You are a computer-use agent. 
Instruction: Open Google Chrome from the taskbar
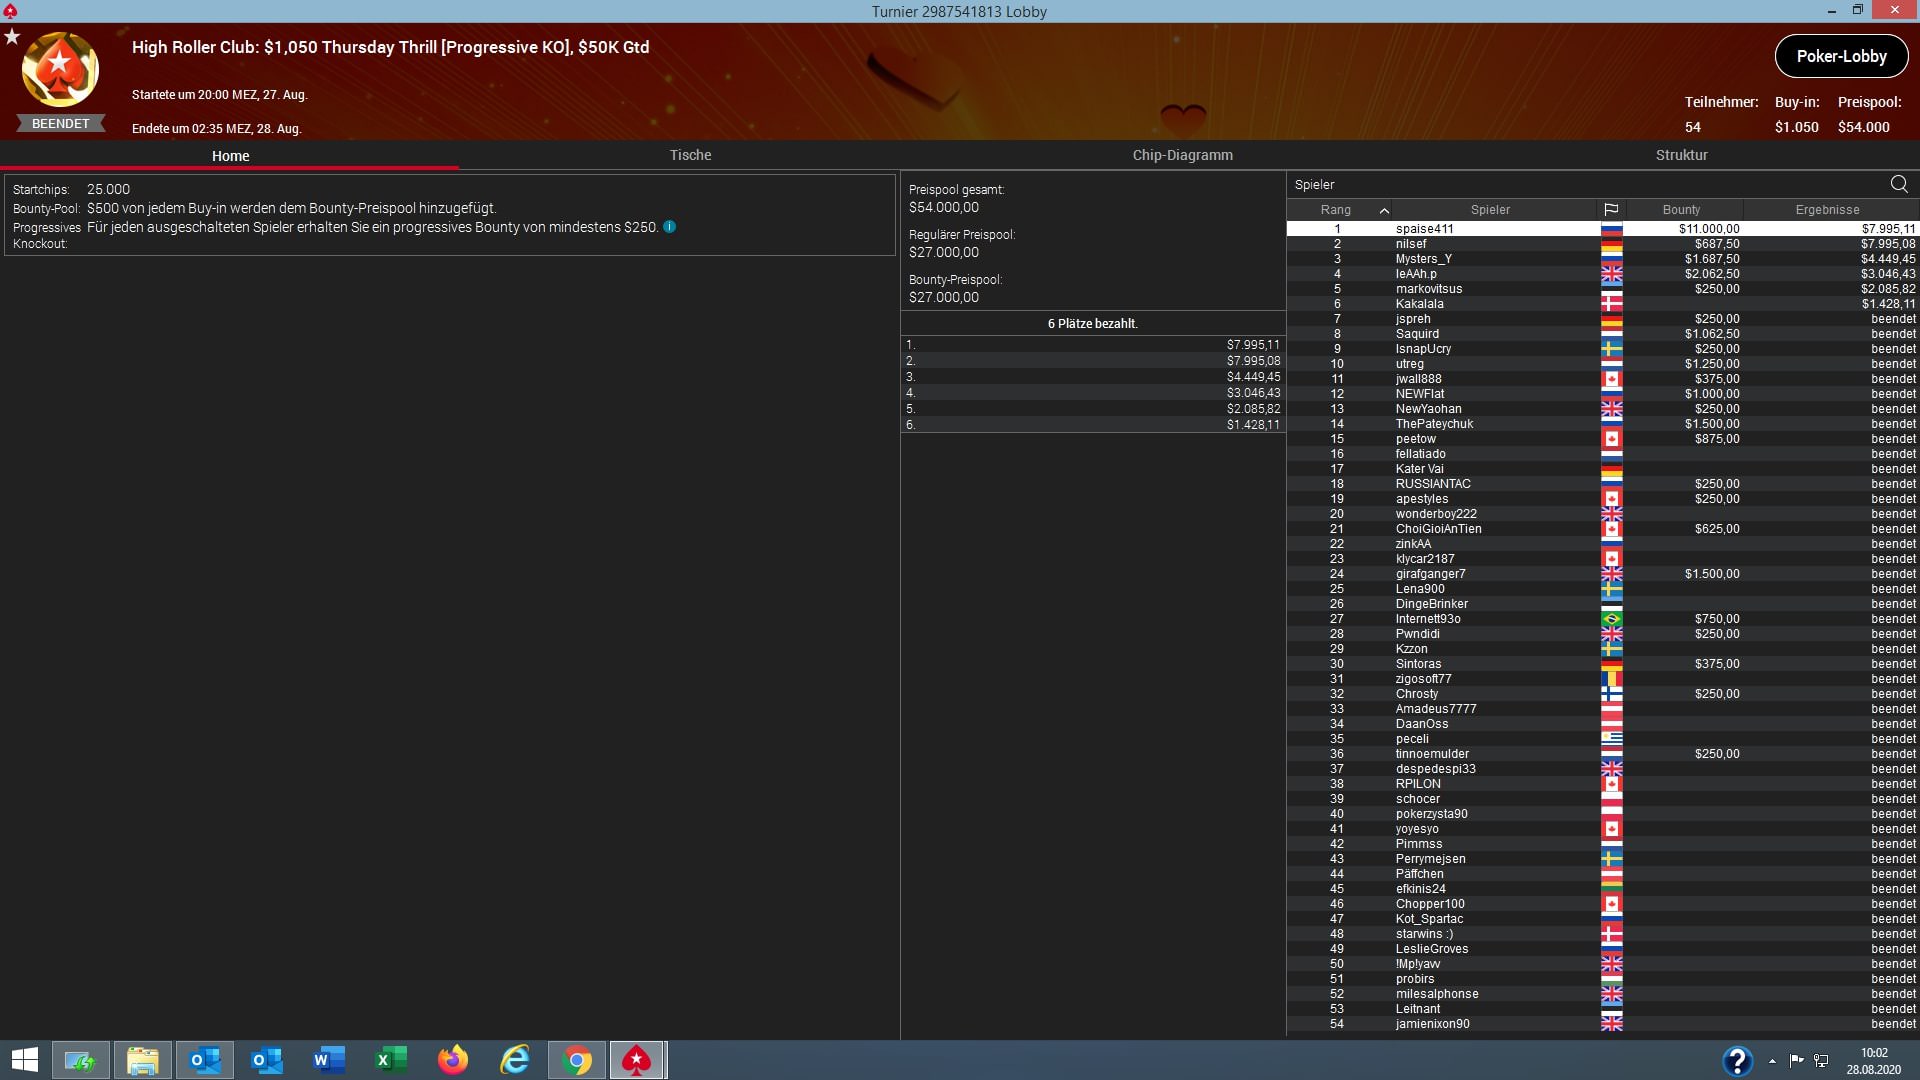(x=577, y=1060)
